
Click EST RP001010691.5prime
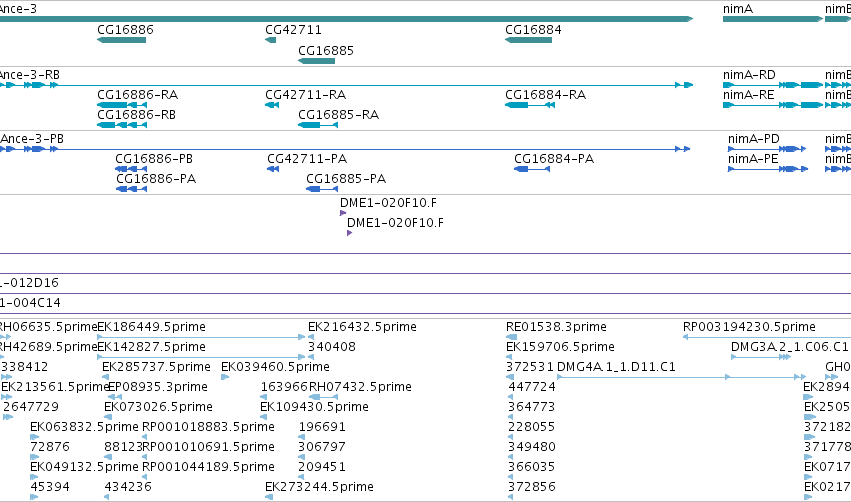click(x=145, y=457)
